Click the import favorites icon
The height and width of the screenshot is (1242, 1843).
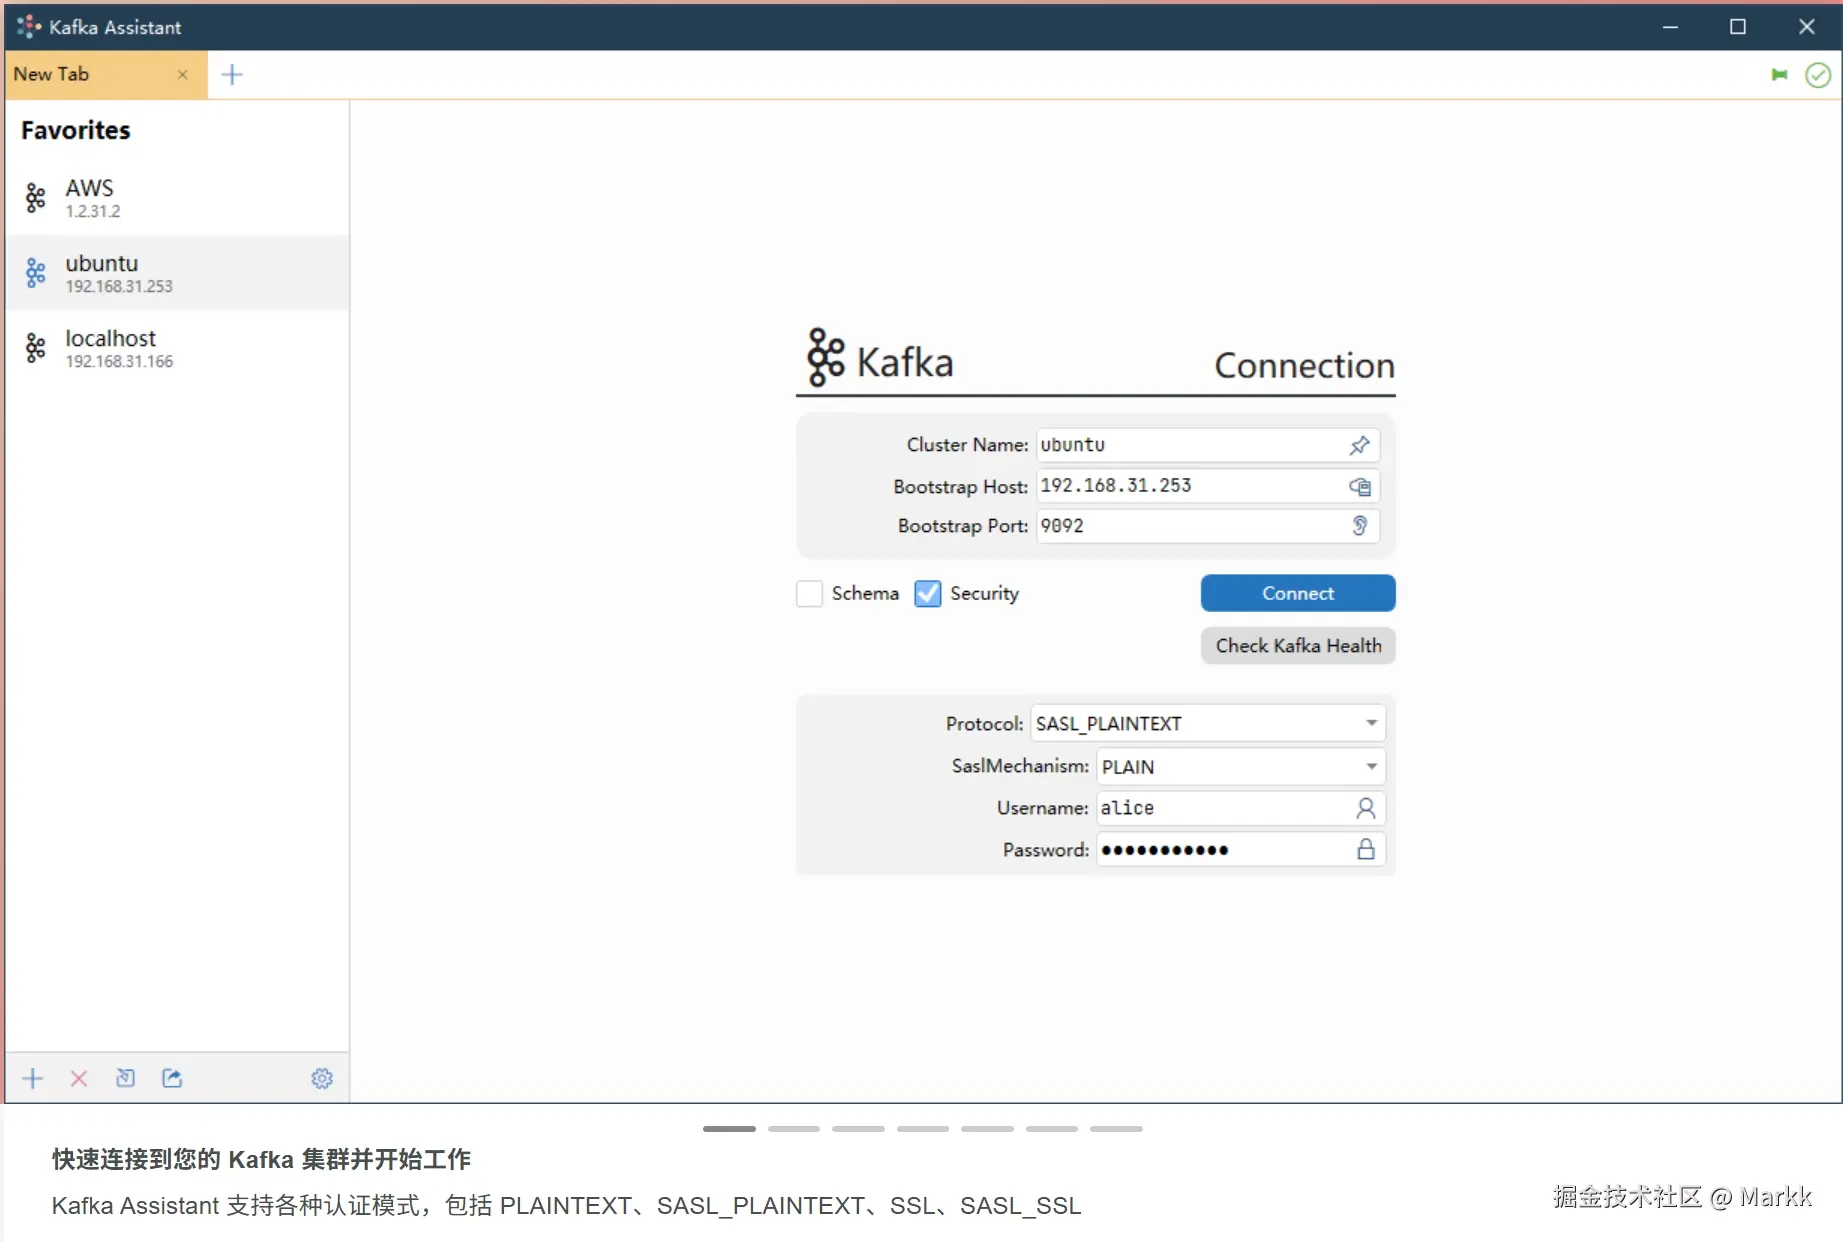click(x=125, y=1078)
